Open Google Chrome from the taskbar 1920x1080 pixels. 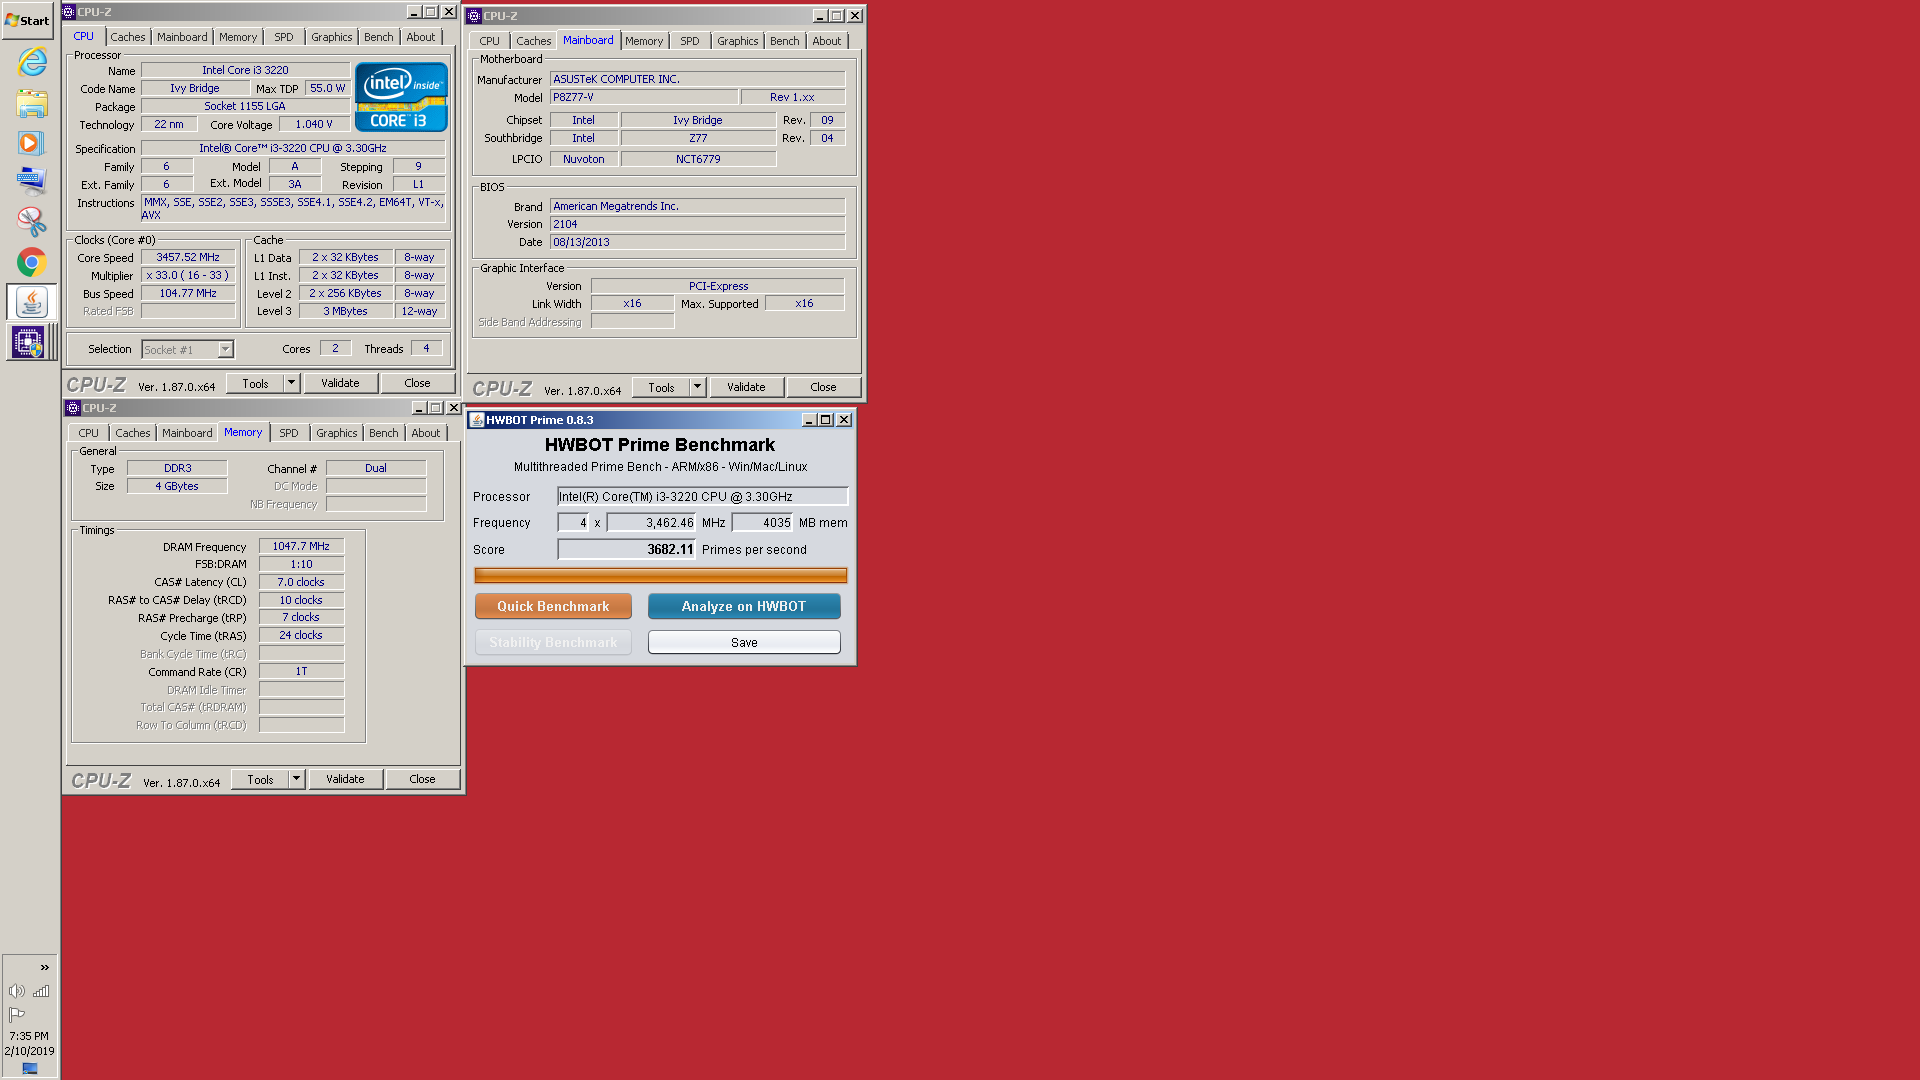[x=31, y=262]
